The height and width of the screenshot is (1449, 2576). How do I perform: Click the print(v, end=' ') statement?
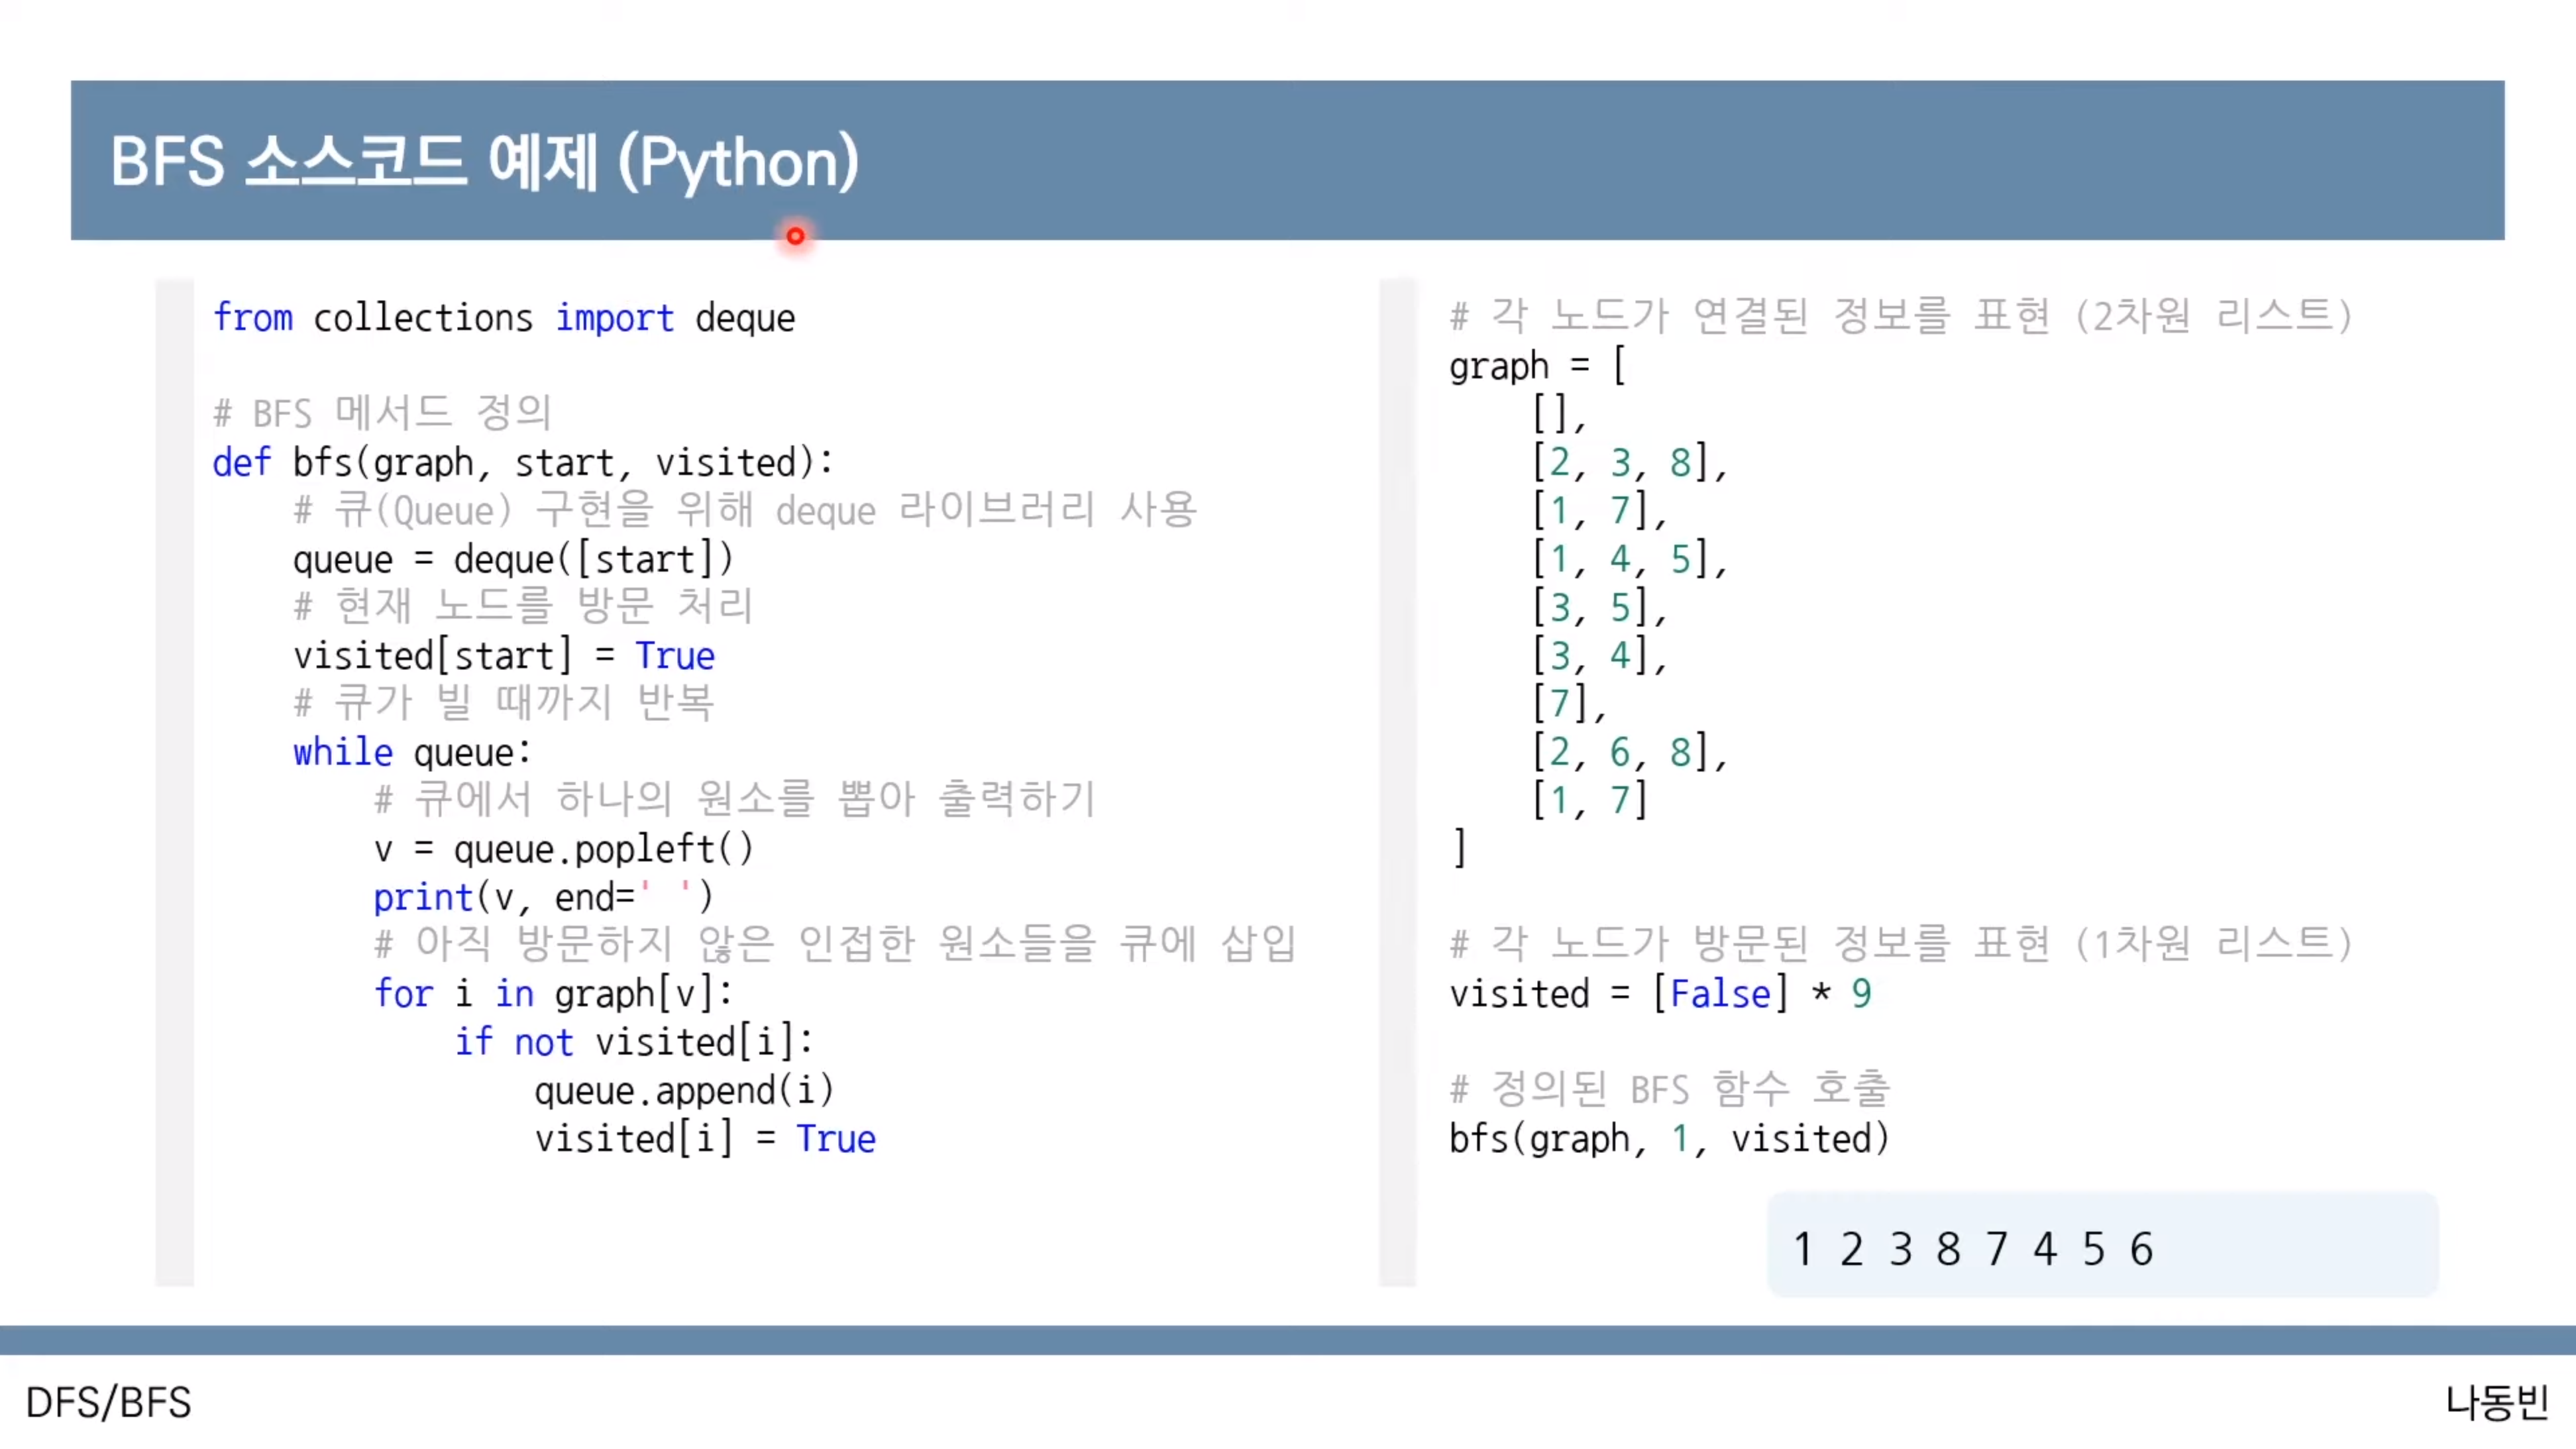(542, 897)
